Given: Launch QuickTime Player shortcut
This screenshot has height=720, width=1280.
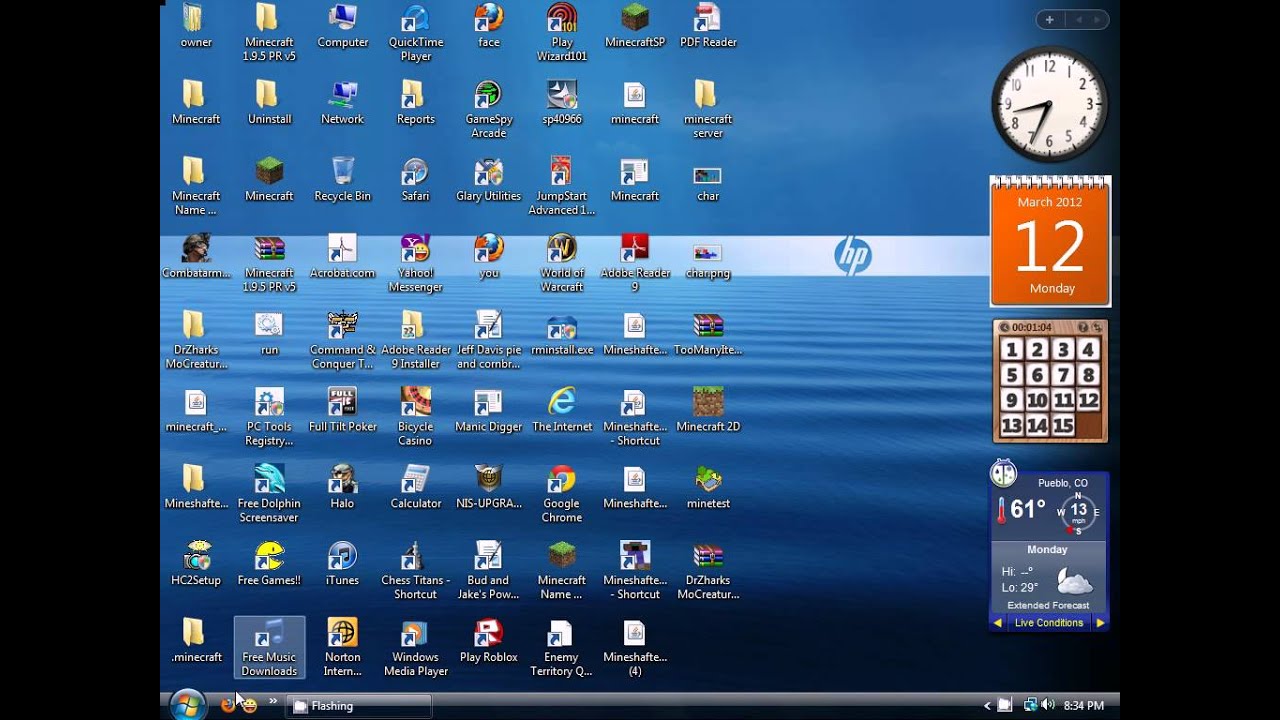Looking at the screenshot, I should click(416, 33).
